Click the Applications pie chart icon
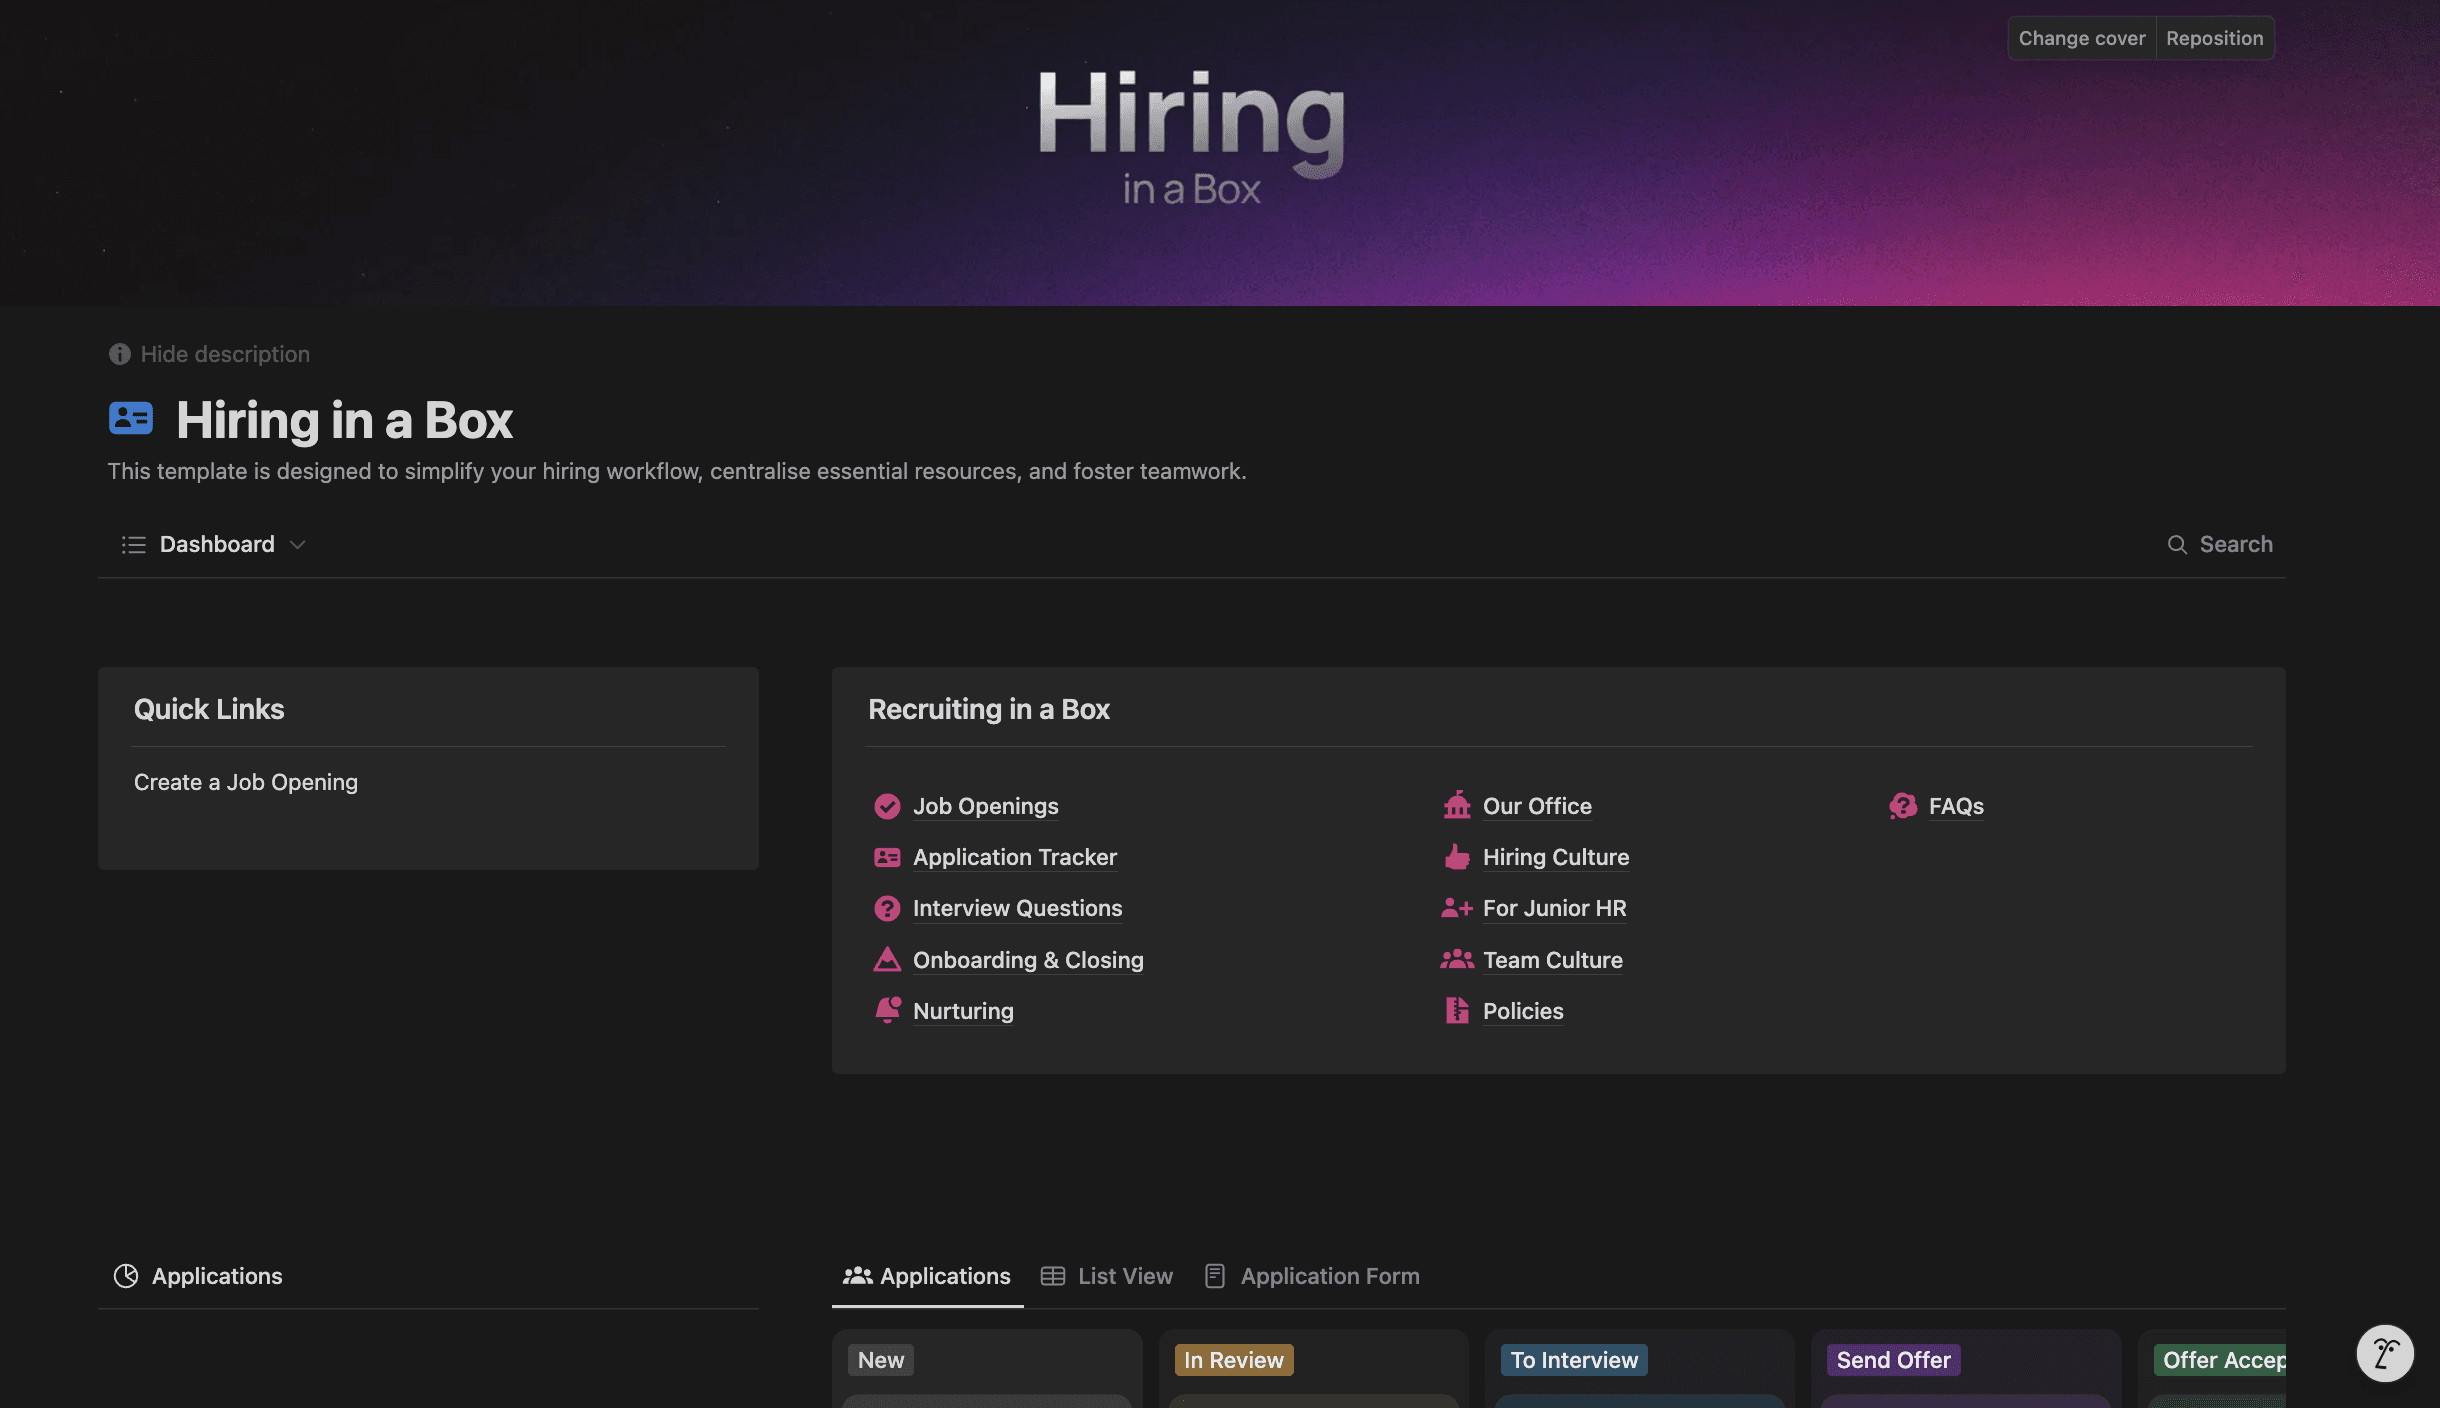 (x=126, y=1276)
